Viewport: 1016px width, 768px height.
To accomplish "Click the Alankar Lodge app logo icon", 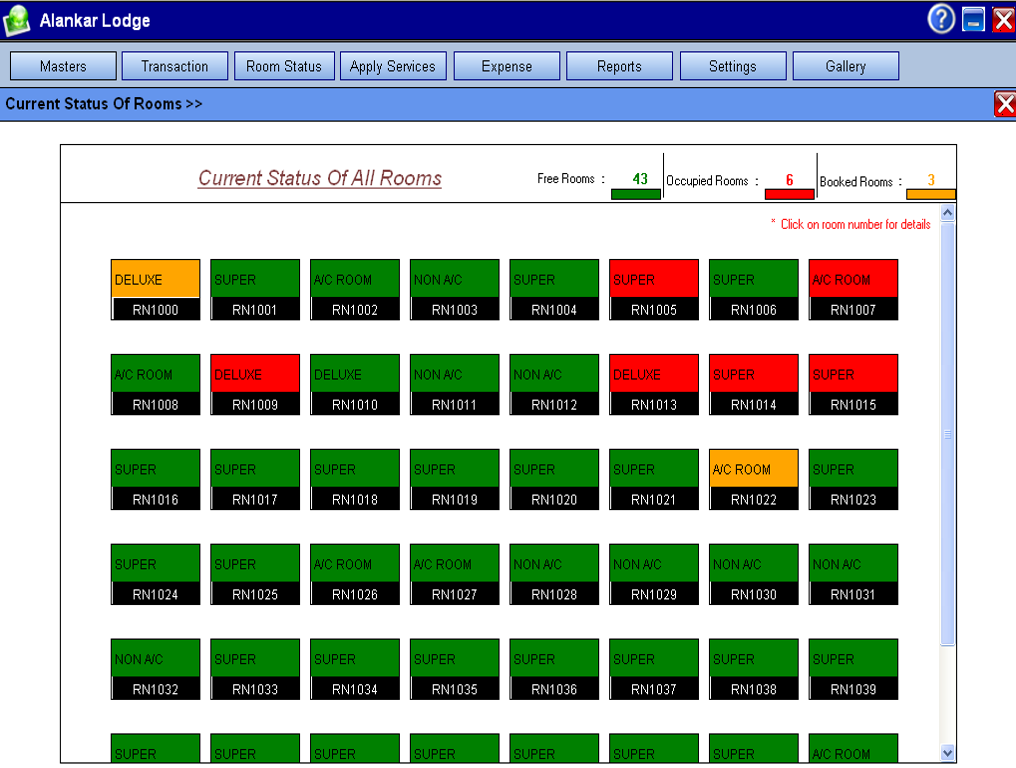I will (17, 20).
